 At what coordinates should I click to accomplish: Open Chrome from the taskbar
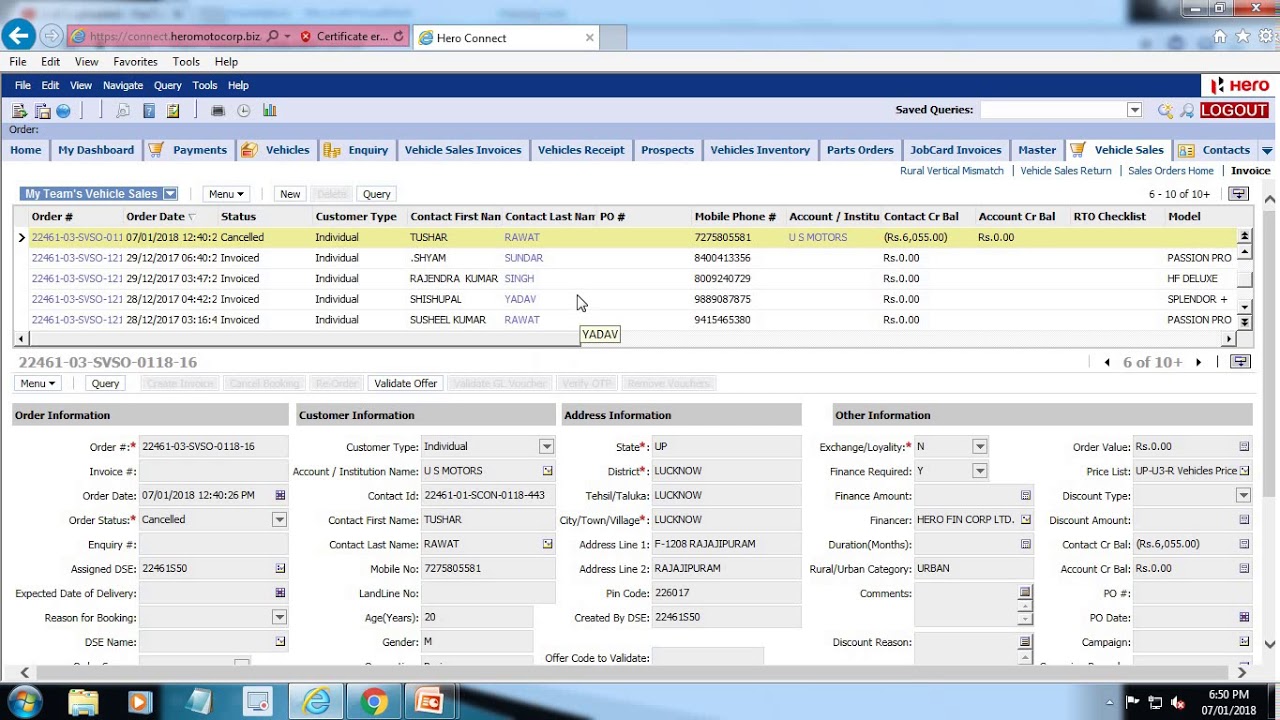click(x=374, y=702)
